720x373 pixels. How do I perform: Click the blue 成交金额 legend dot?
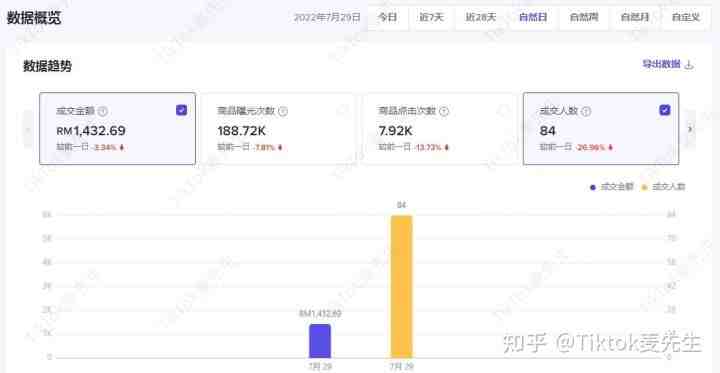tap(593, 187)
